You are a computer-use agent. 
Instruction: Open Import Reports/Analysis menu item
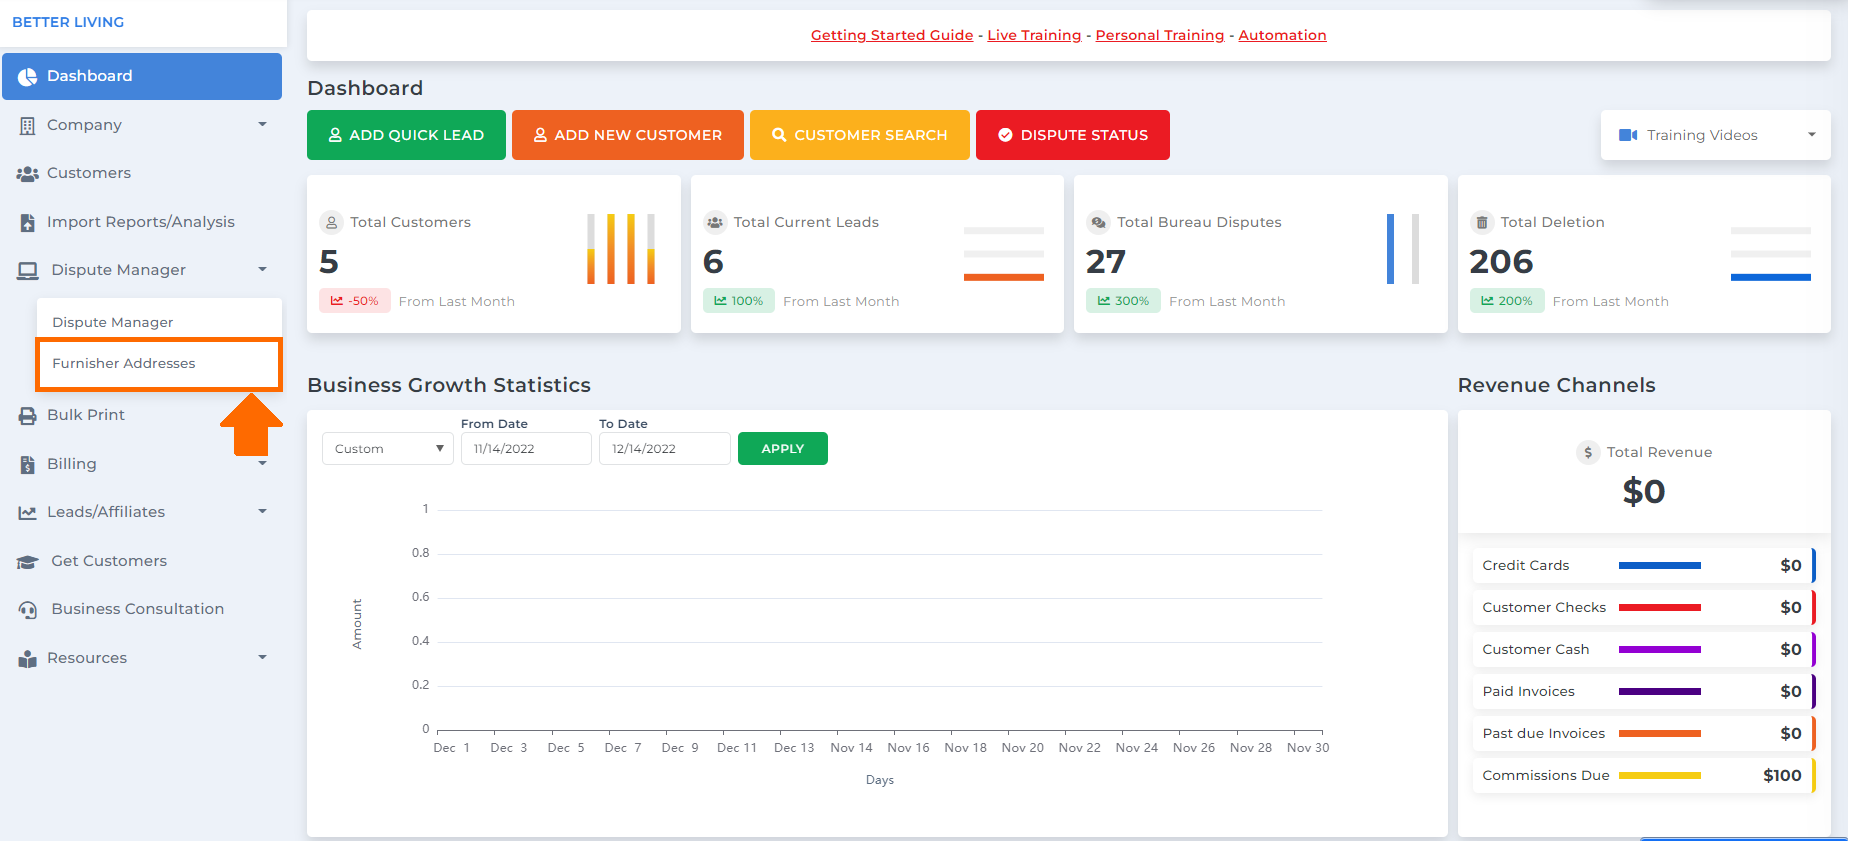click(142, 222)
